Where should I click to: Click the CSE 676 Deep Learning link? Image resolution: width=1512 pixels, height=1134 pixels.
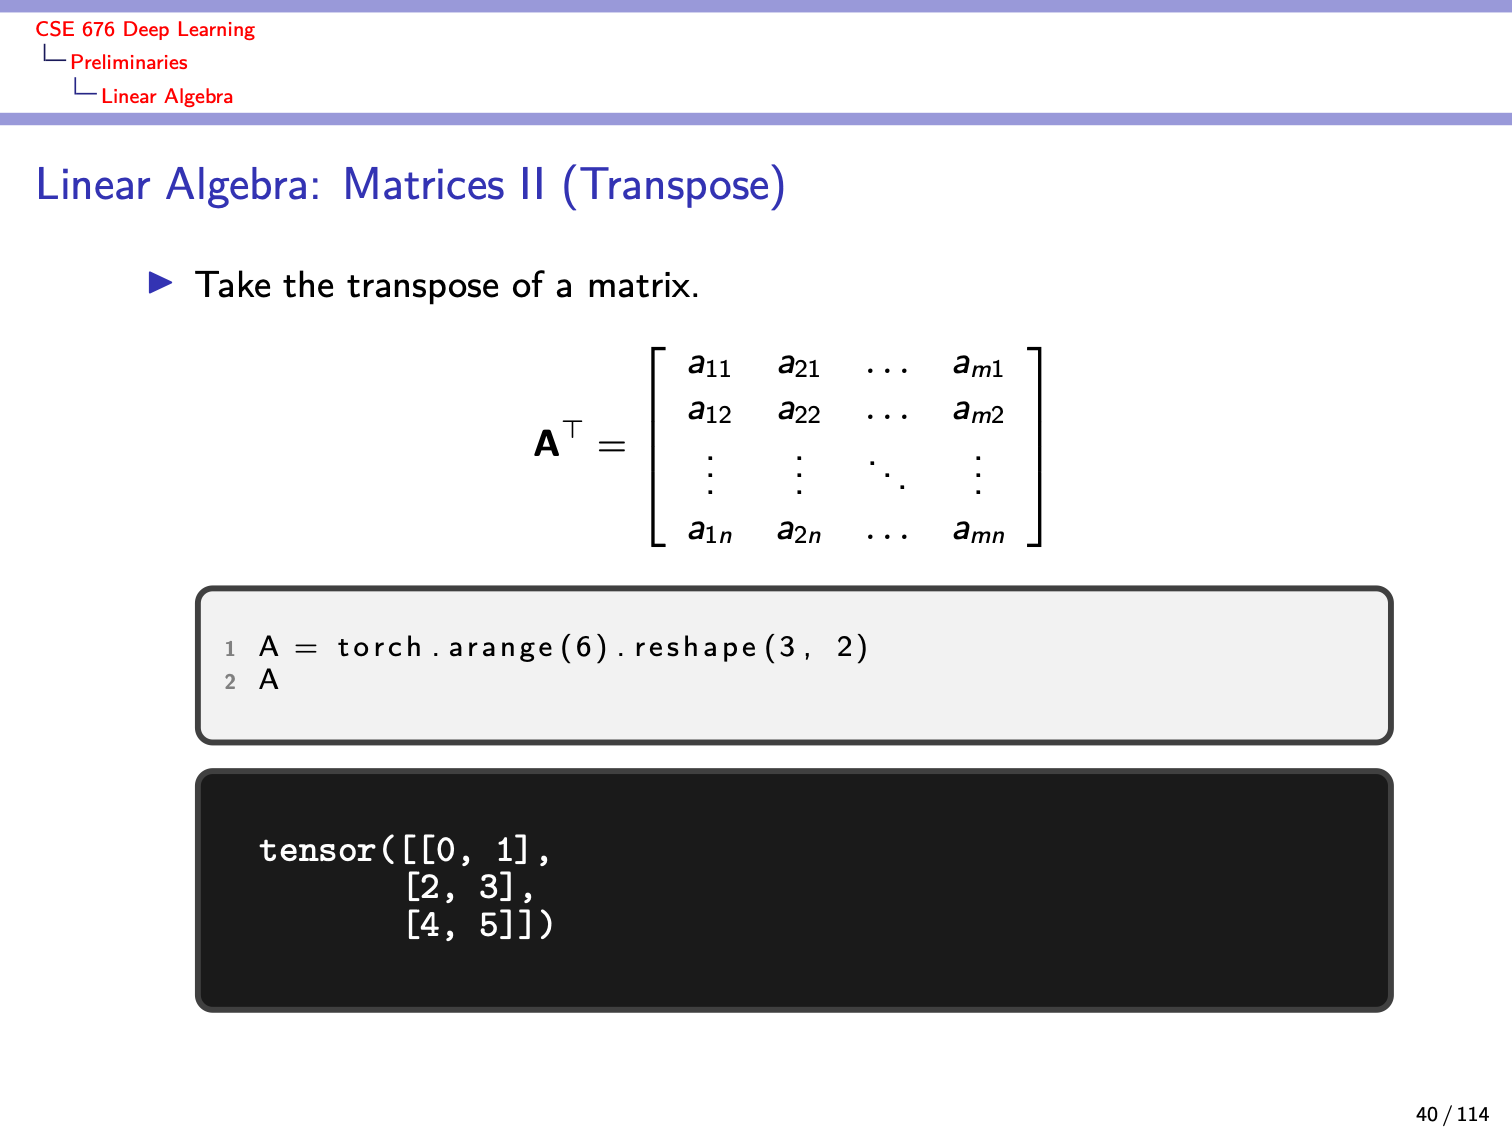pos(145,30)
